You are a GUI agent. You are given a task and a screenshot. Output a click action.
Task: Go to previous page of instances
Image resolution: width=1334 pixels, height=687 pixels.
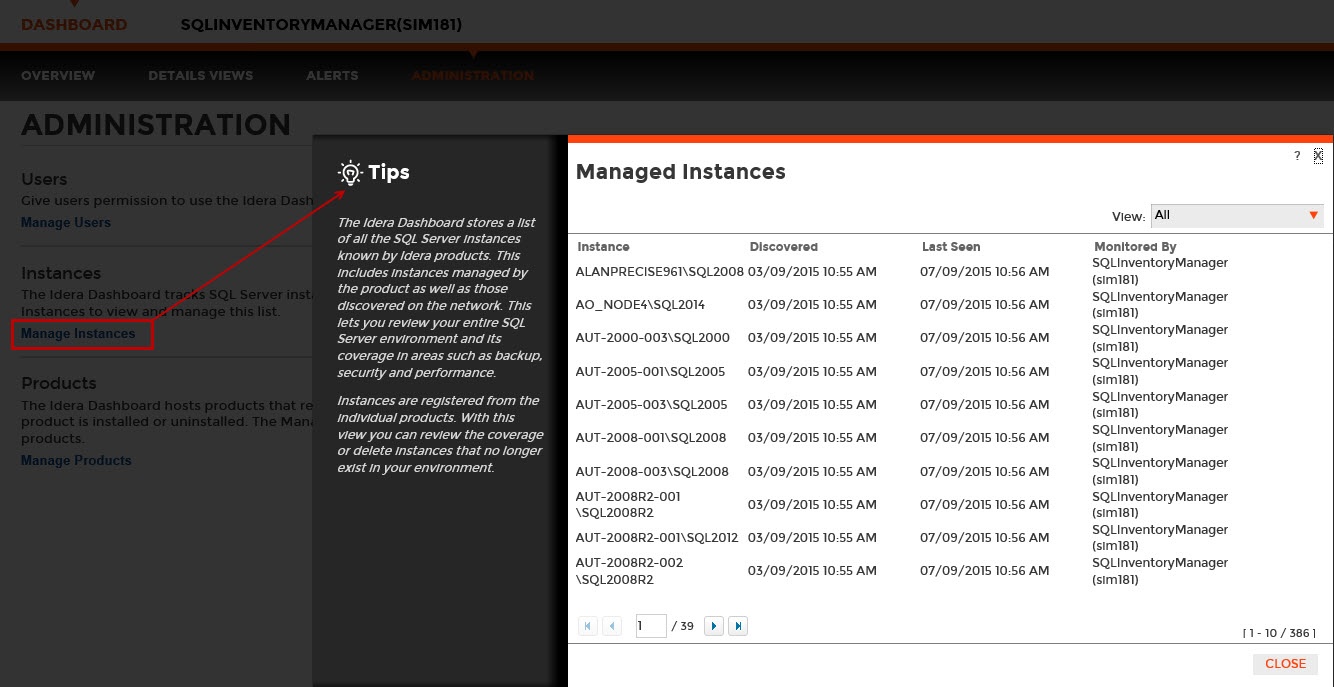(613, 626)
